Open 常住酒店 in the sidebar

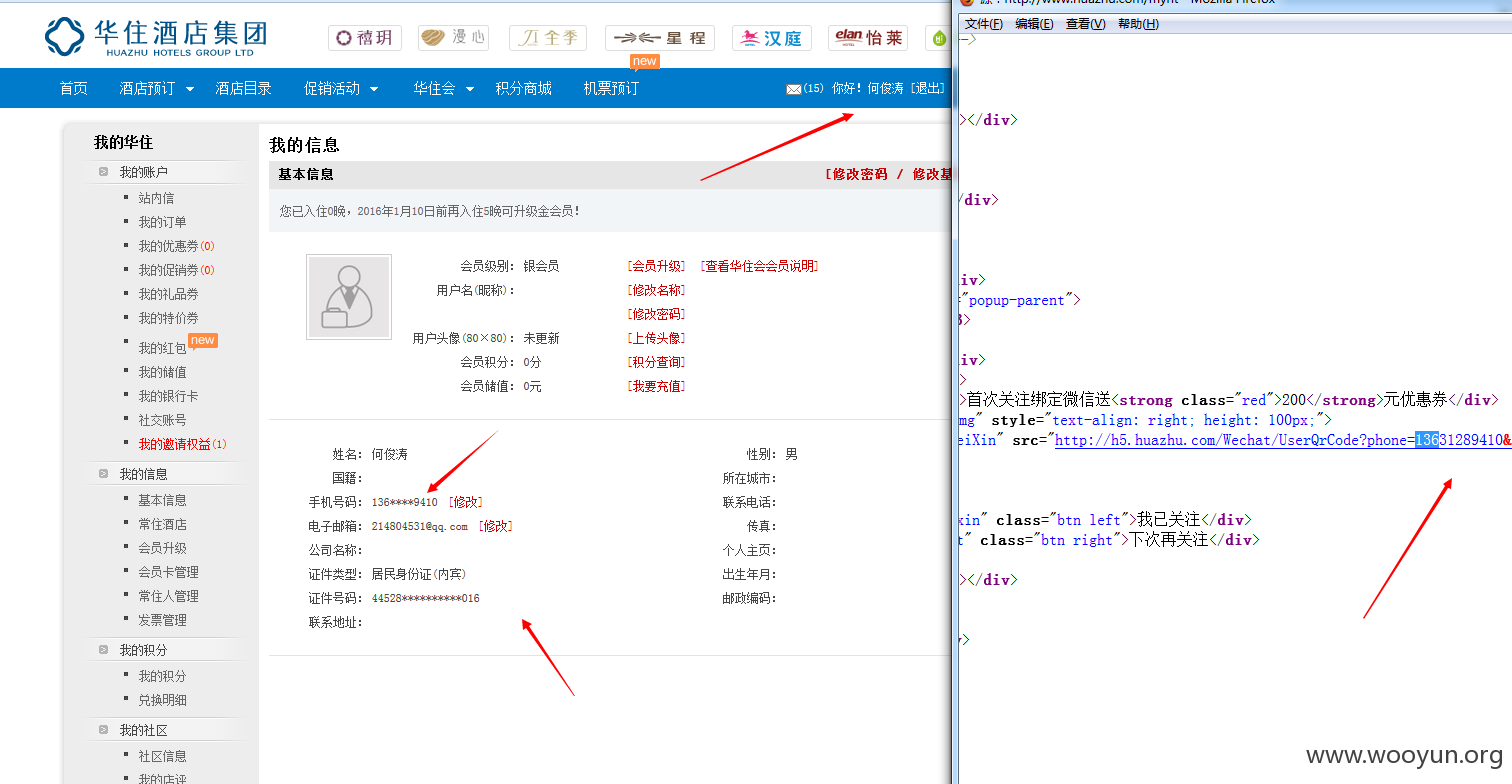click(x=162, y=524)
